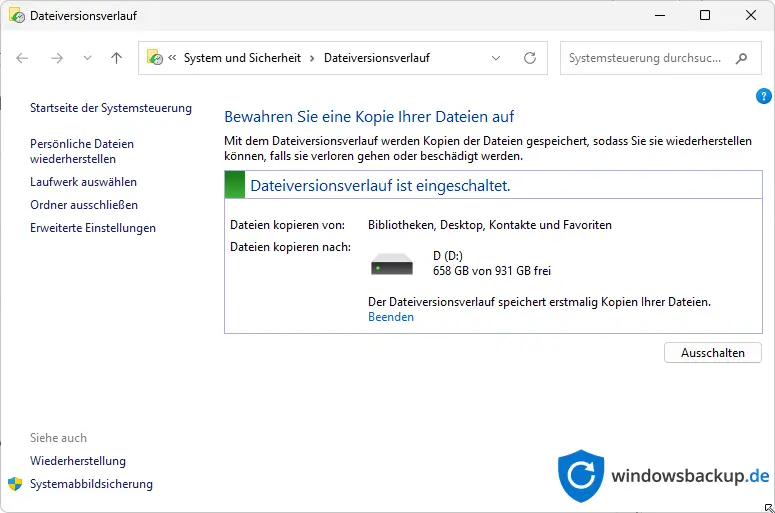Click the forward navigation arrow
Screen dimensions: 775x513
[x=57, y=58]
